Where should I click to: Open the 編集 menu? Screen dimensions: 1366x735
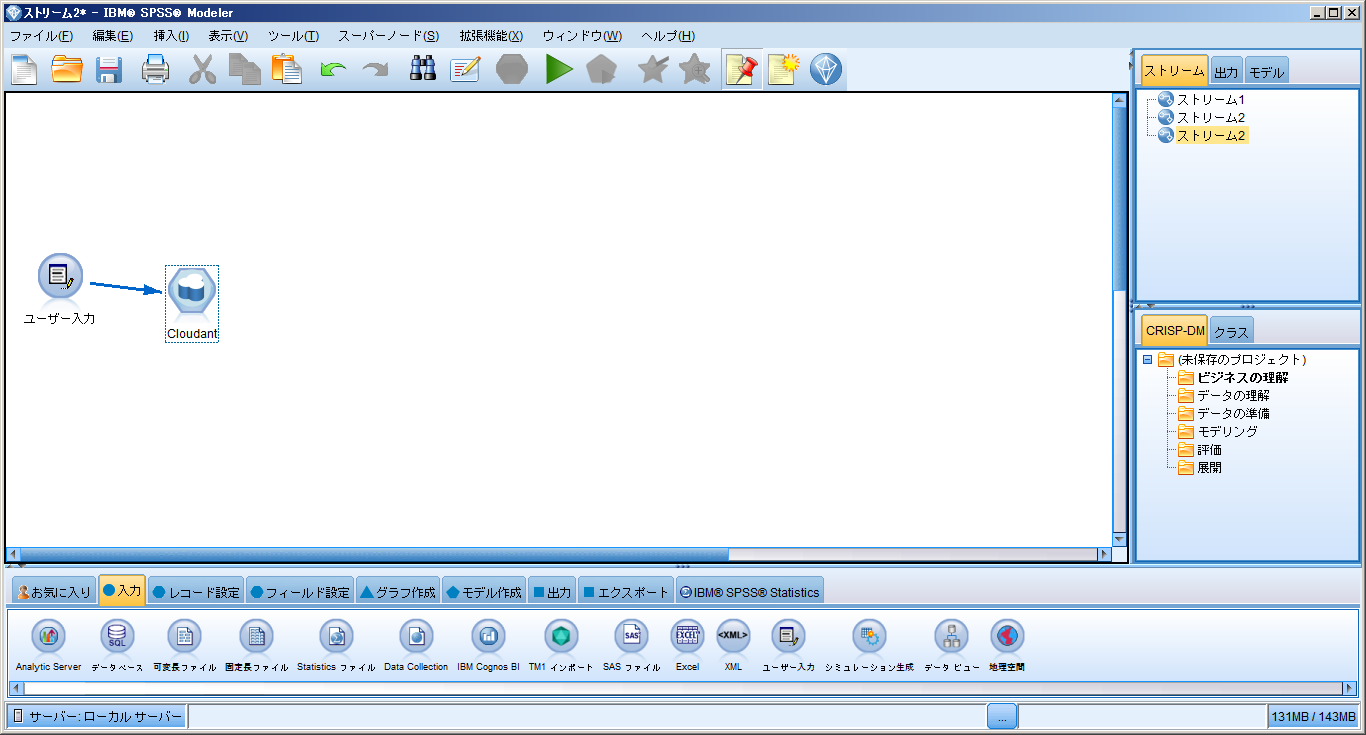tap(112, 36)
